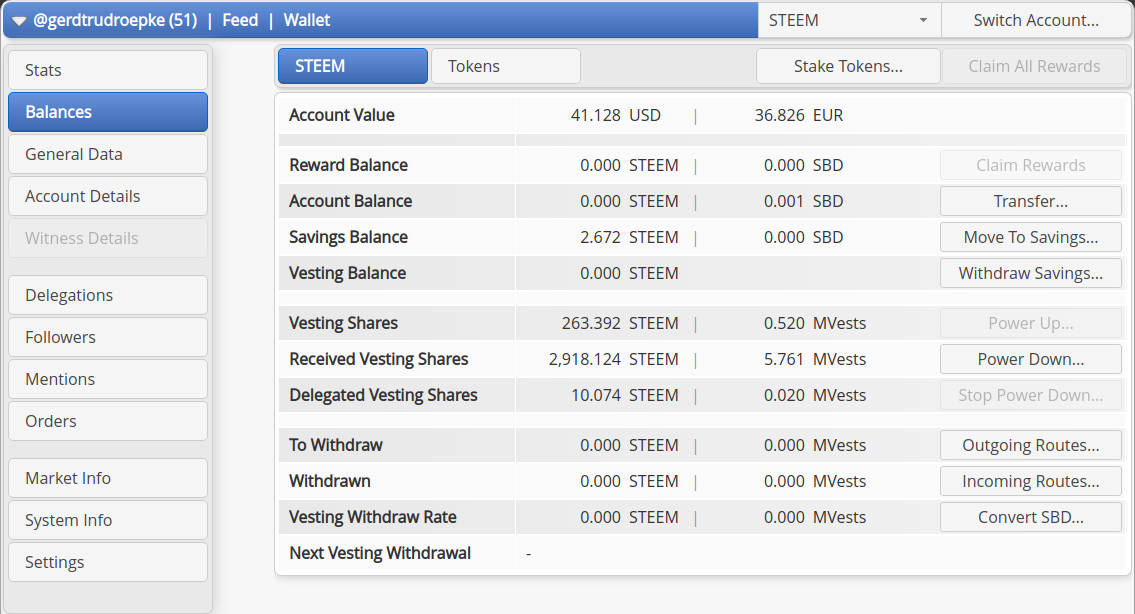The height and width of the screenshot is (614, 1135).
Task: Click the Reward Balance label
Action: [x=348, y=165]
